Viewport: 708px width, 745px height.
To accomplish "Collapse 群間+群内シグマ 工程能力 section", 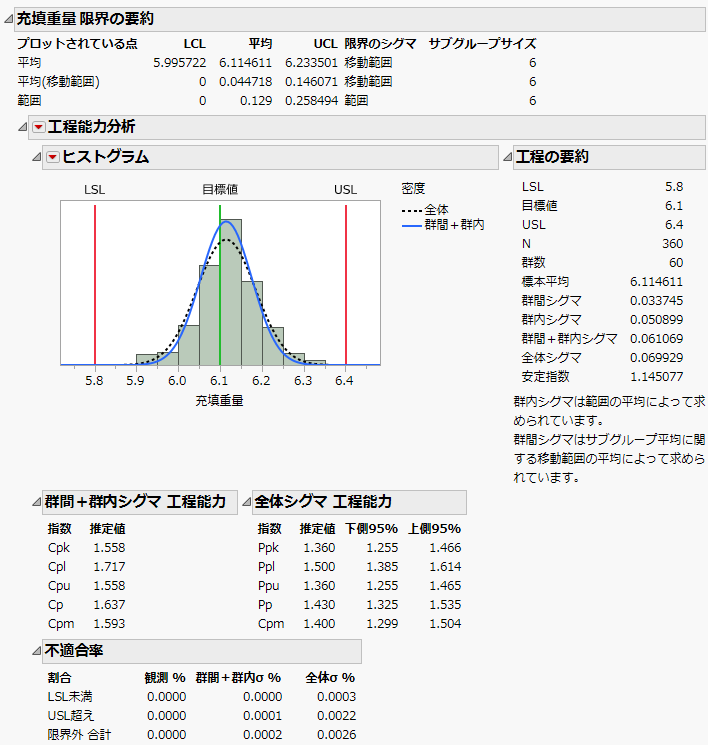I will (36, 502).
